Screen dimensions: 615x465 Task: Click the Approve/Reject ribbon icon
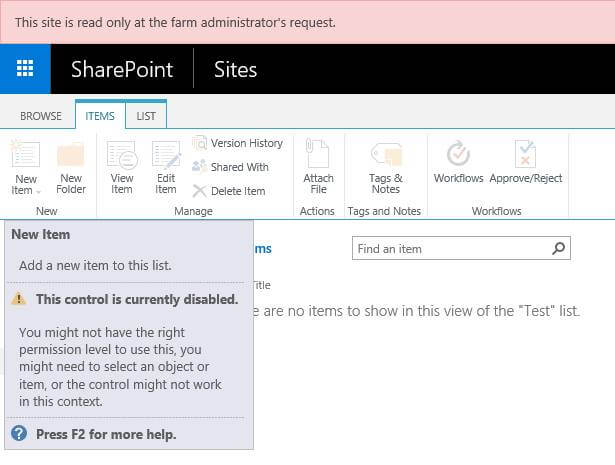tap(525, 157)
